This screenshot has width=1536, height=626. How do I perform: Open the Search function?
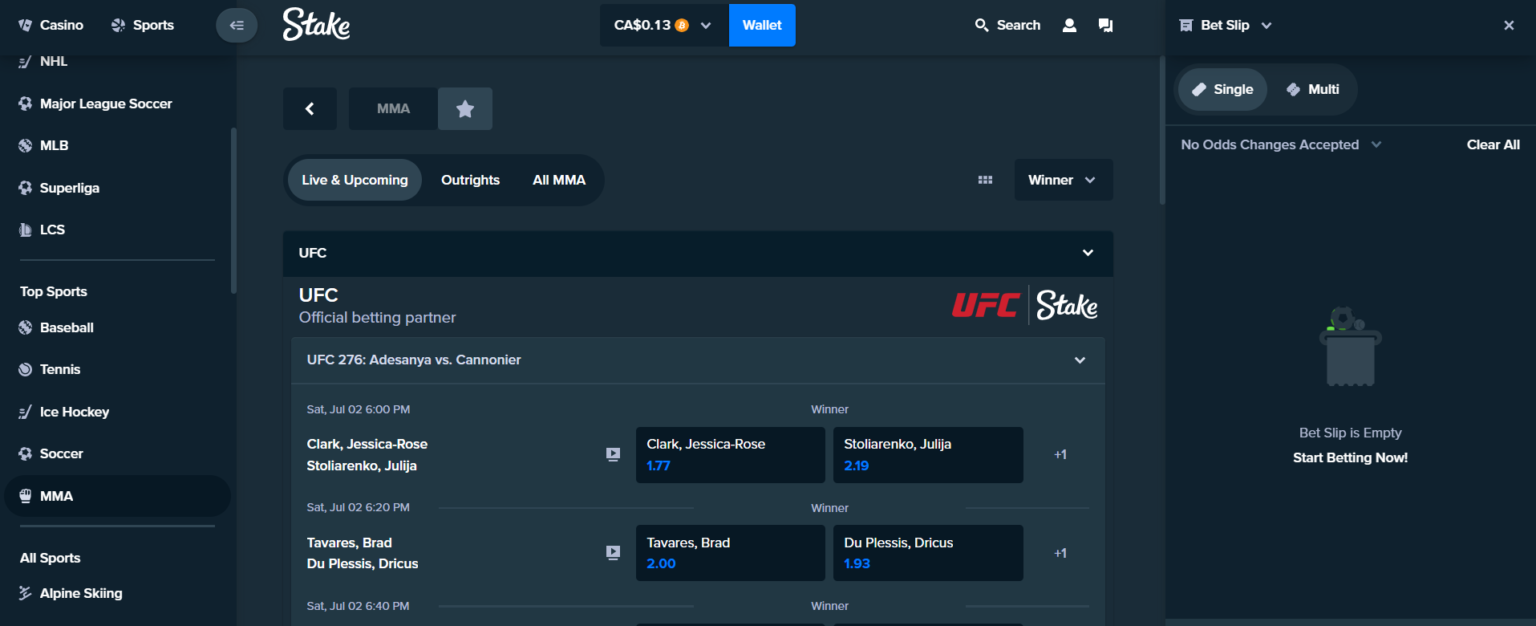point(1007,24)
